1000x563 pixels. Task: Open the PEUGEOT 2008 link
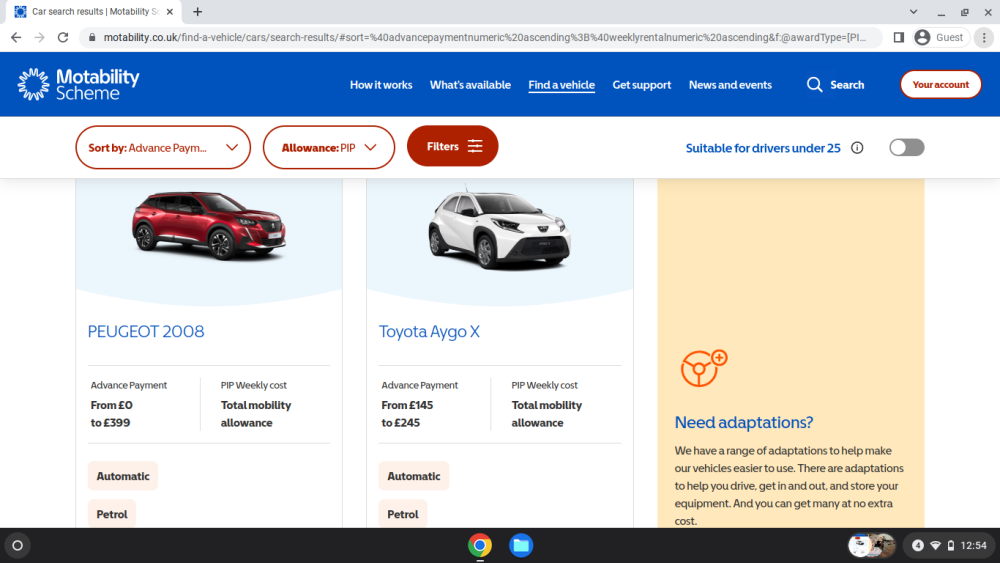pos(146,332)
